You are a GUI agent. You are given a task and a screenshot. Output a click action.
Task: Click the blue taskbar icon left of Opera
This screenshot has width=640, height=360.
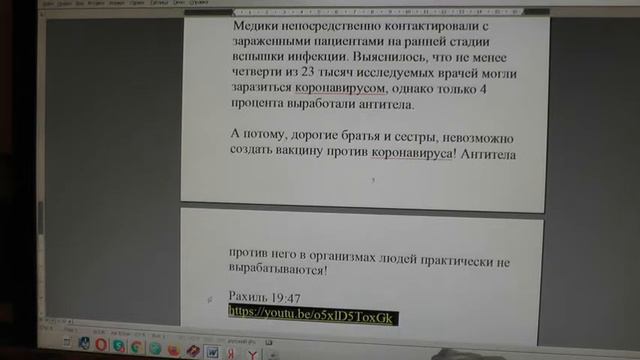(x=84, y=343)
